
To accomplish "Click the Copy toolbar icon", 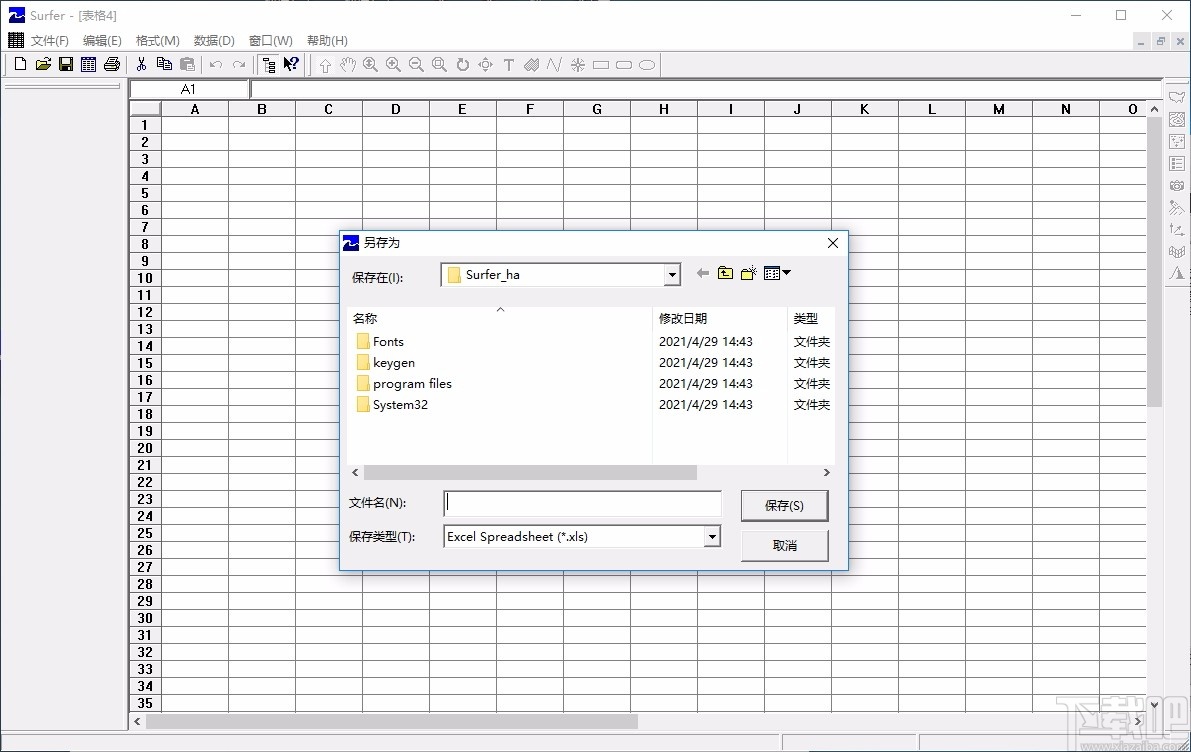I will (164, 65).
